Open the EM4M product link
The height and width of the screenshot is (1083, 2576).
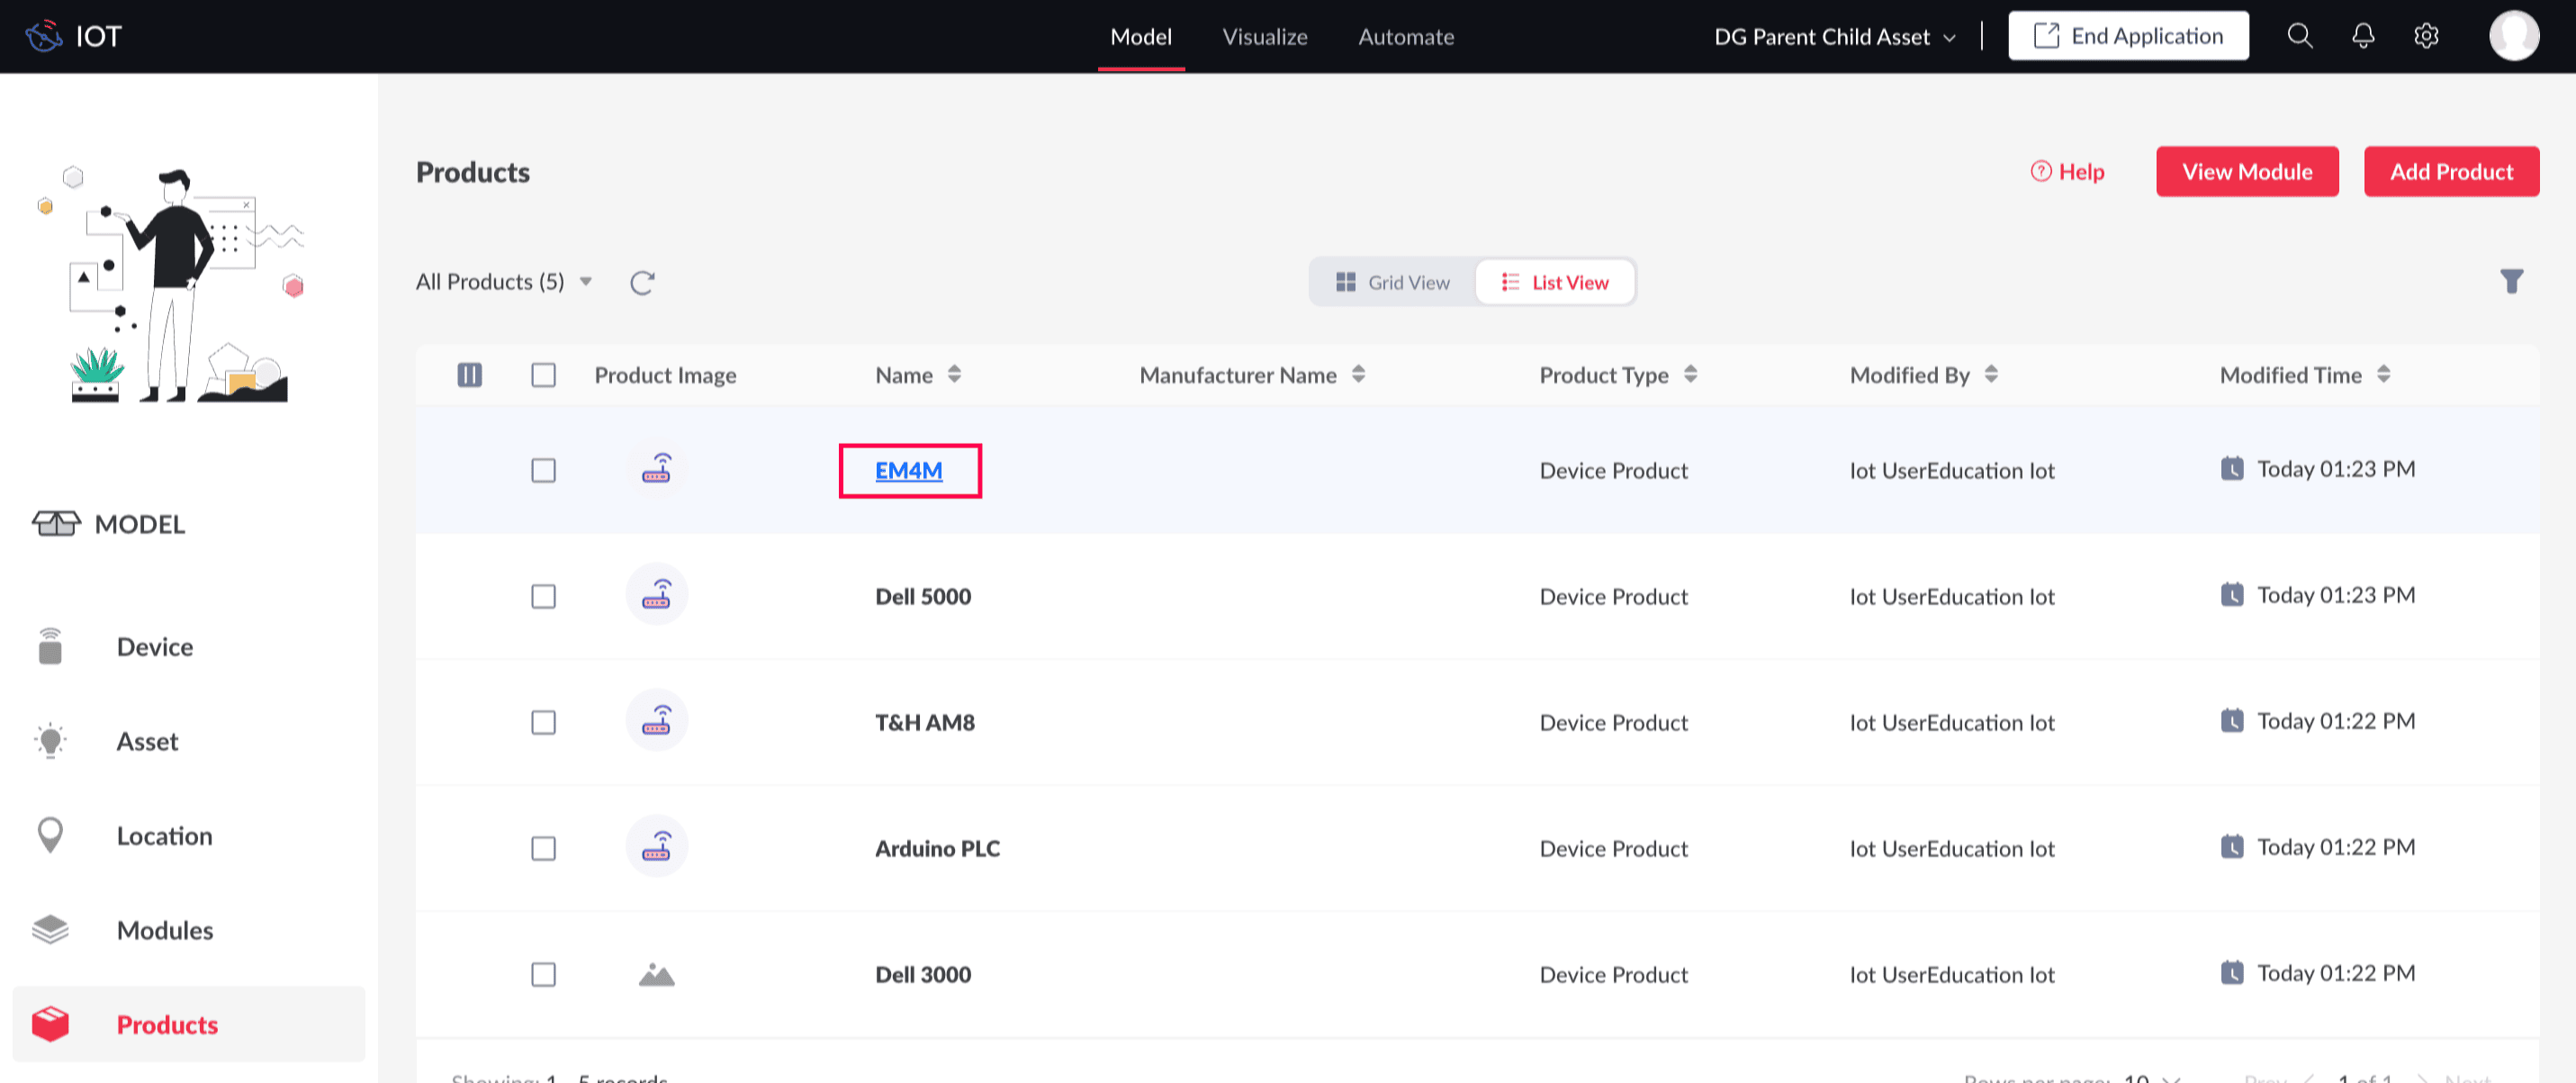click(908, 470)
